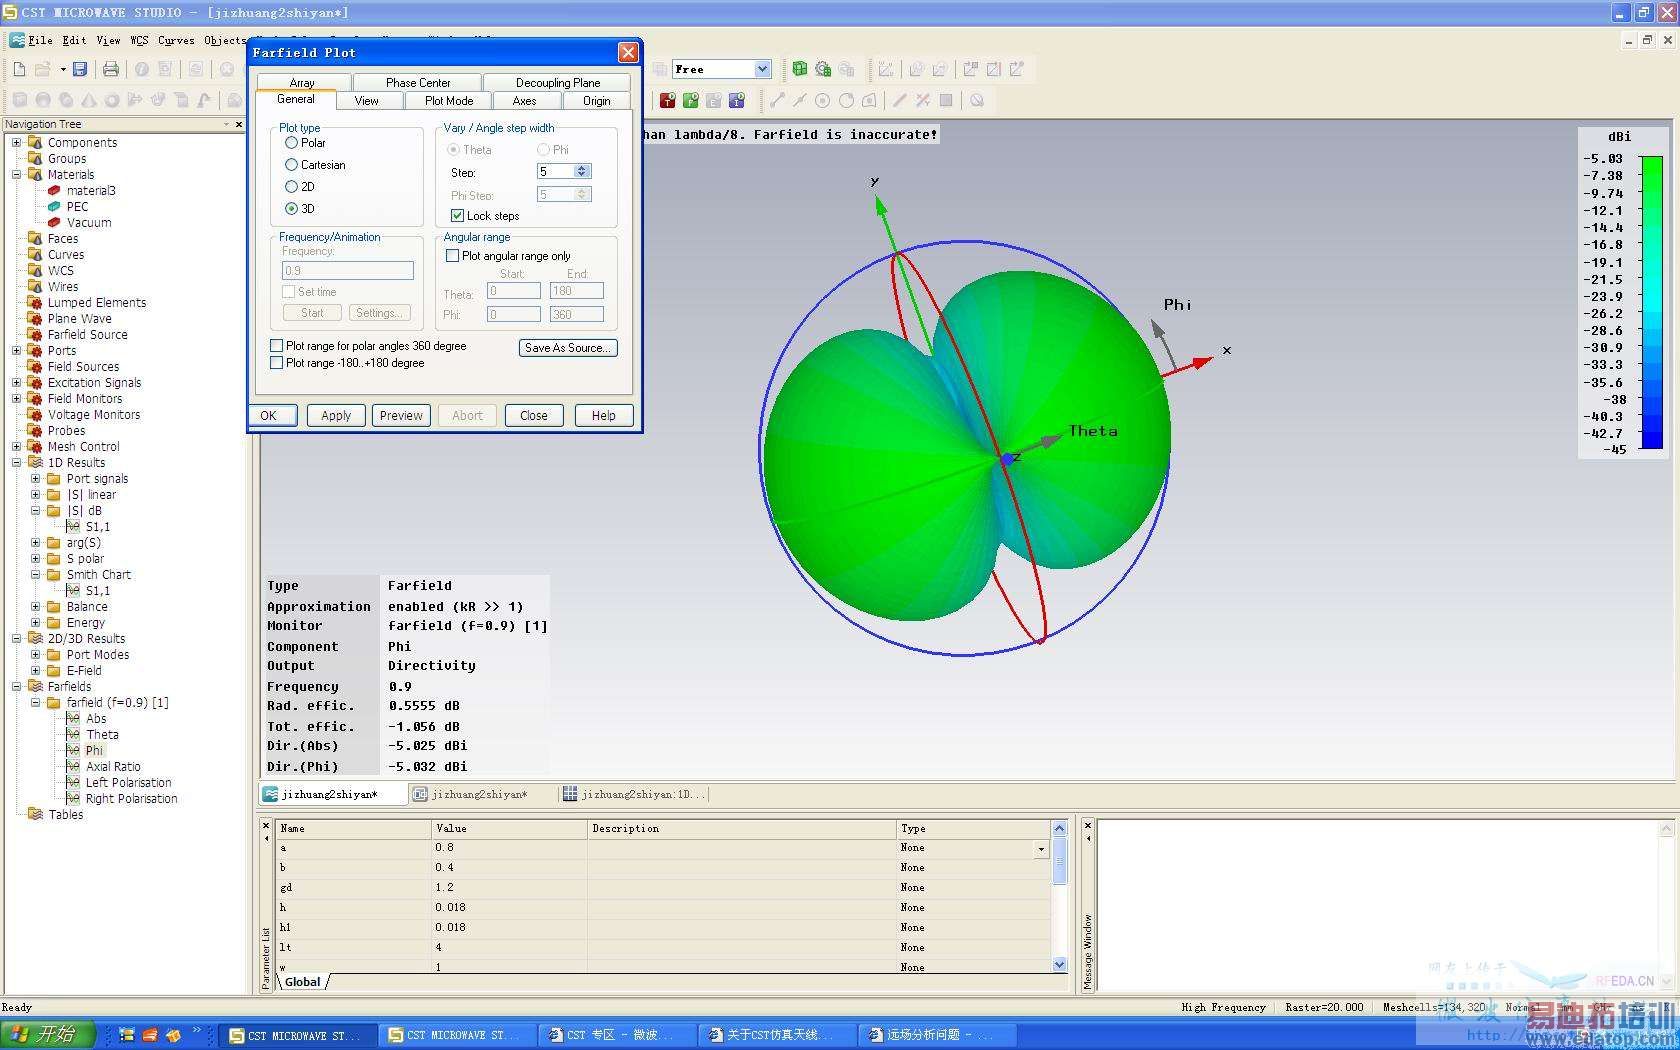
Task: Select the Theta vary radio button
Action: coord(453,150)
